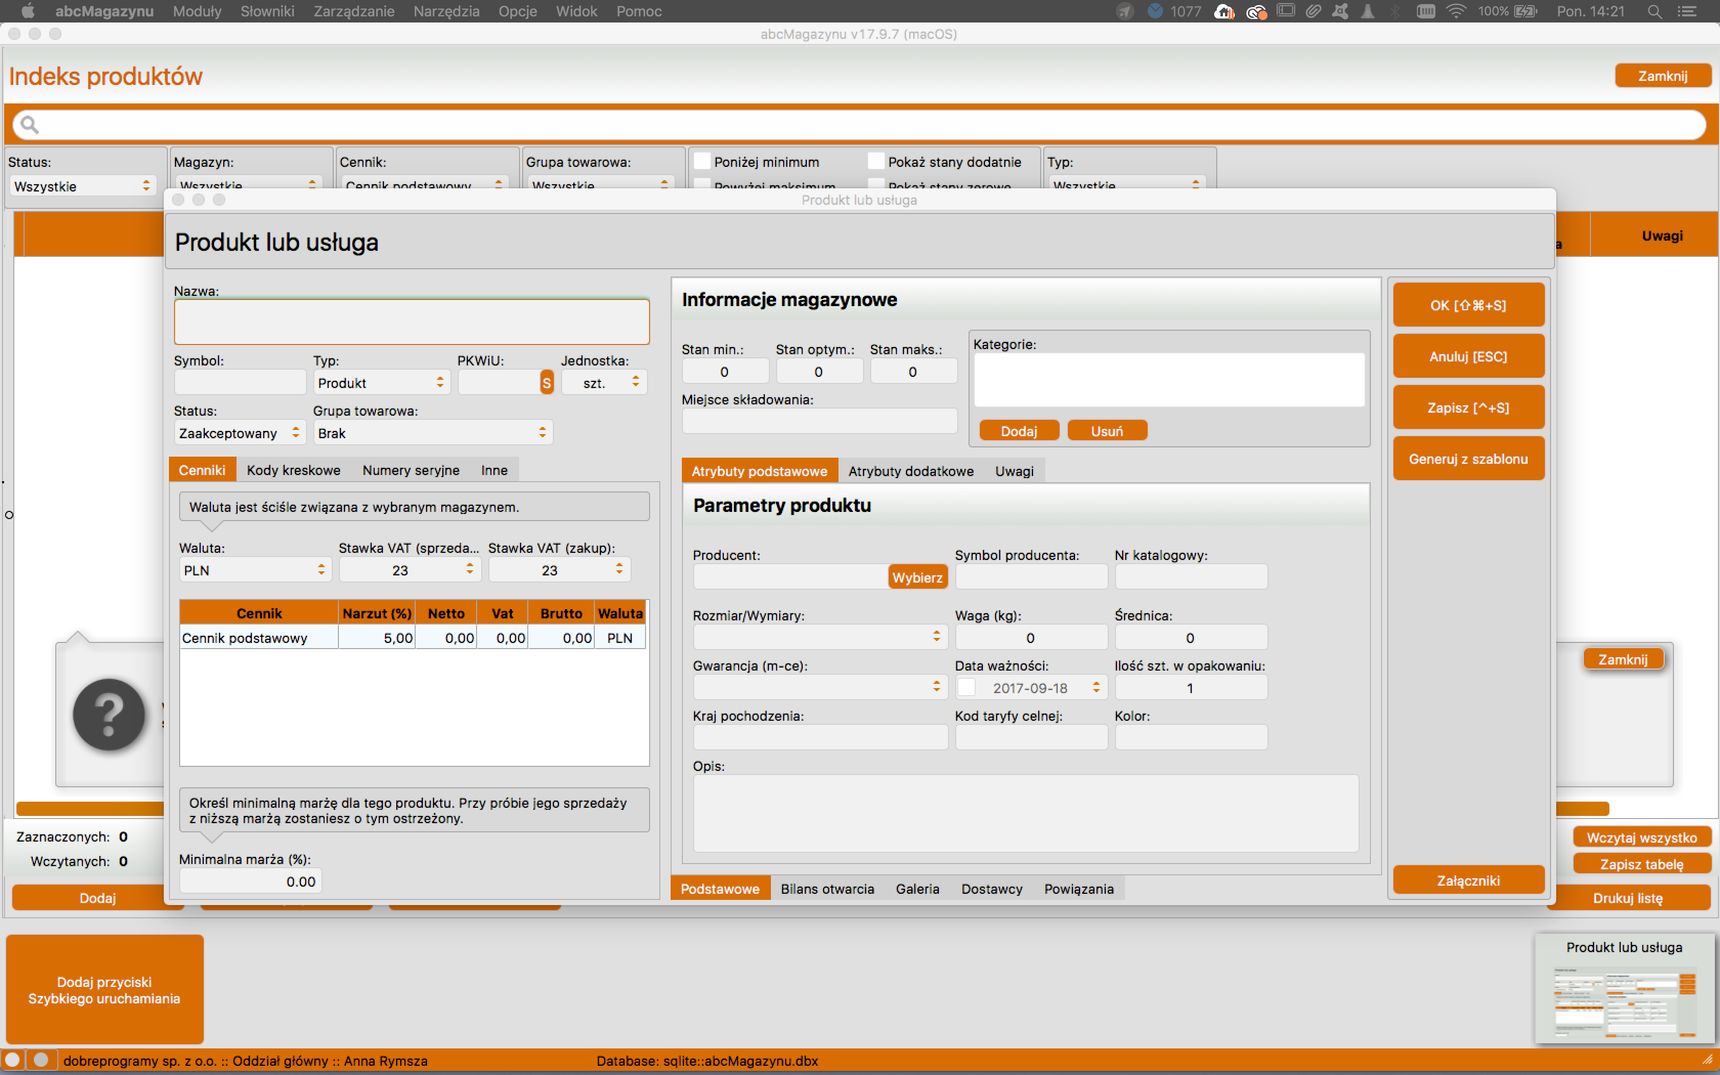Click Dodaj przyciski Szybkiego uruchamiania tile
1720x1075 pixels.
104,990
